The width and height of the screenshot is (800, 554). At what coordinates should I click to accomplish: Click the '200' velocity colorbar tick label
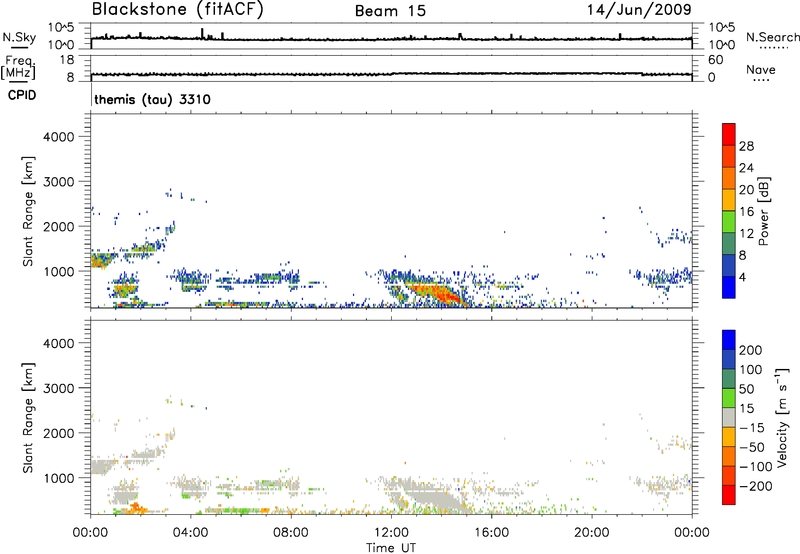tap(751, 350)
